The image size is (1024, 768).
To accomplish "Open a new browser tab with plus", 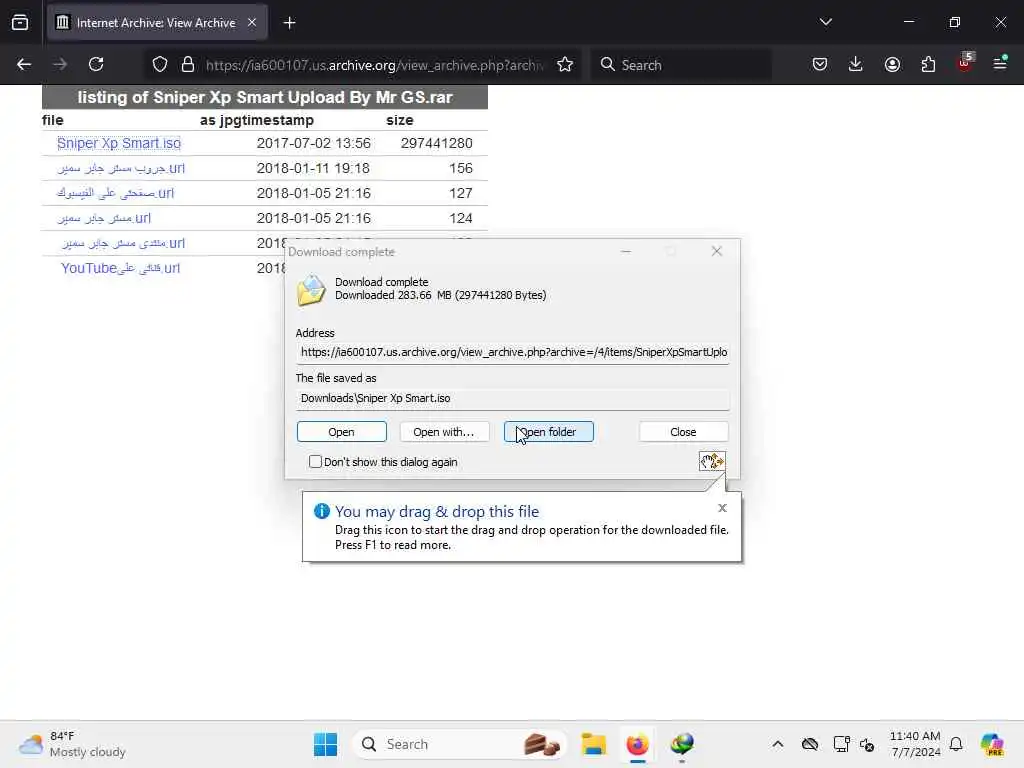I will 289,23.
